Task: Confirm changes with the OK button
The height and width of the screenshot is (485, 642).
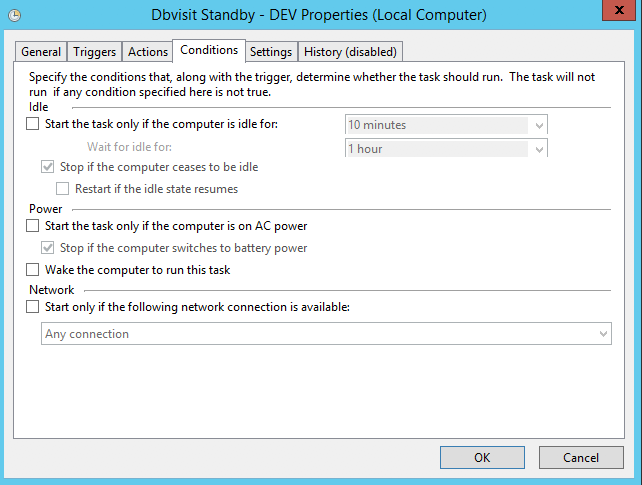Action: (482, 458)
